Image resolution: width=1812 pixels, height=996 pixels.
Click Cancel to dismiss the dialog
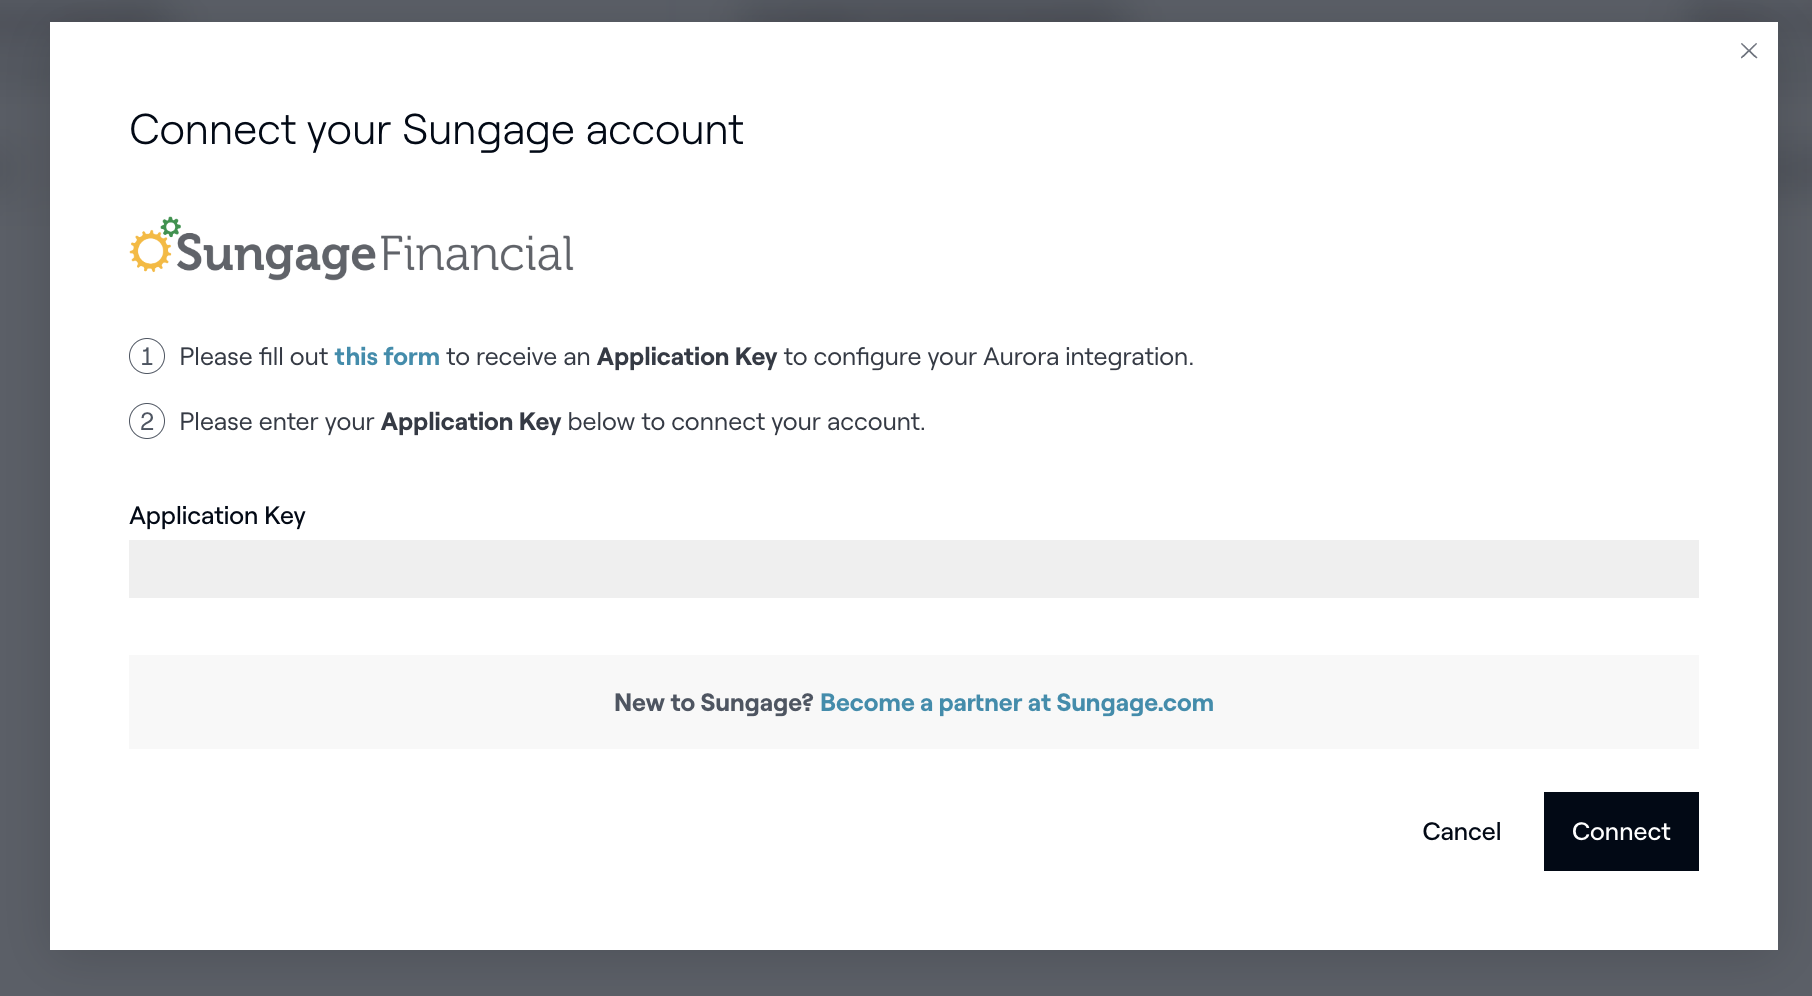coord(1462,831)
